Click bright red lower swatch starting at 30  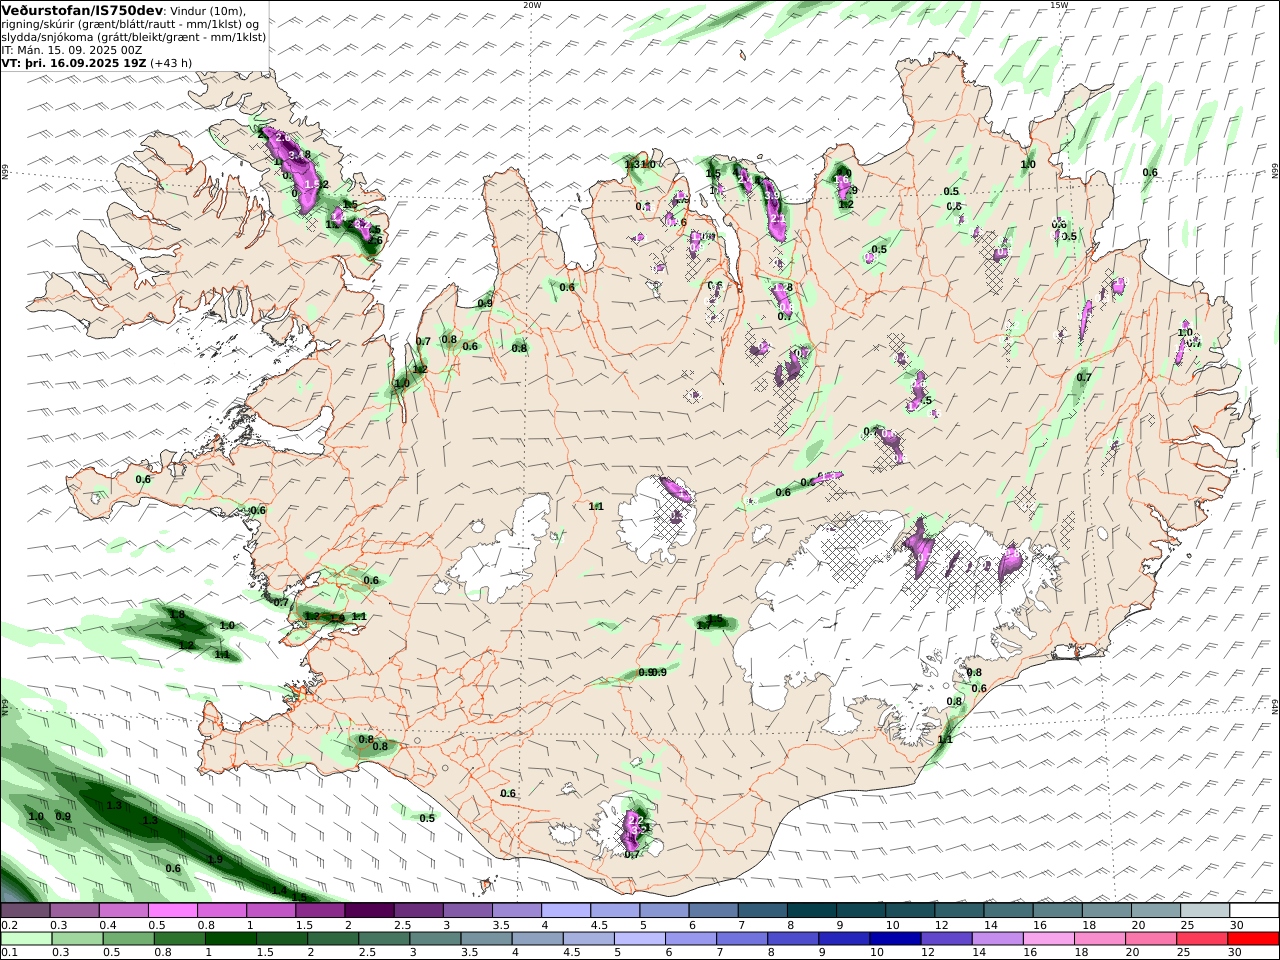[x=1252, y=939]
